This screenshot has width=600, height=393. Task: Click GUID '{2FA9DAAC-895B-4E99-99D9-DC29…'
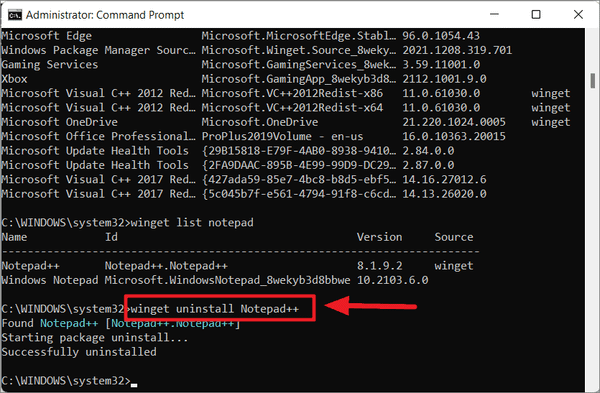(298, 165)
